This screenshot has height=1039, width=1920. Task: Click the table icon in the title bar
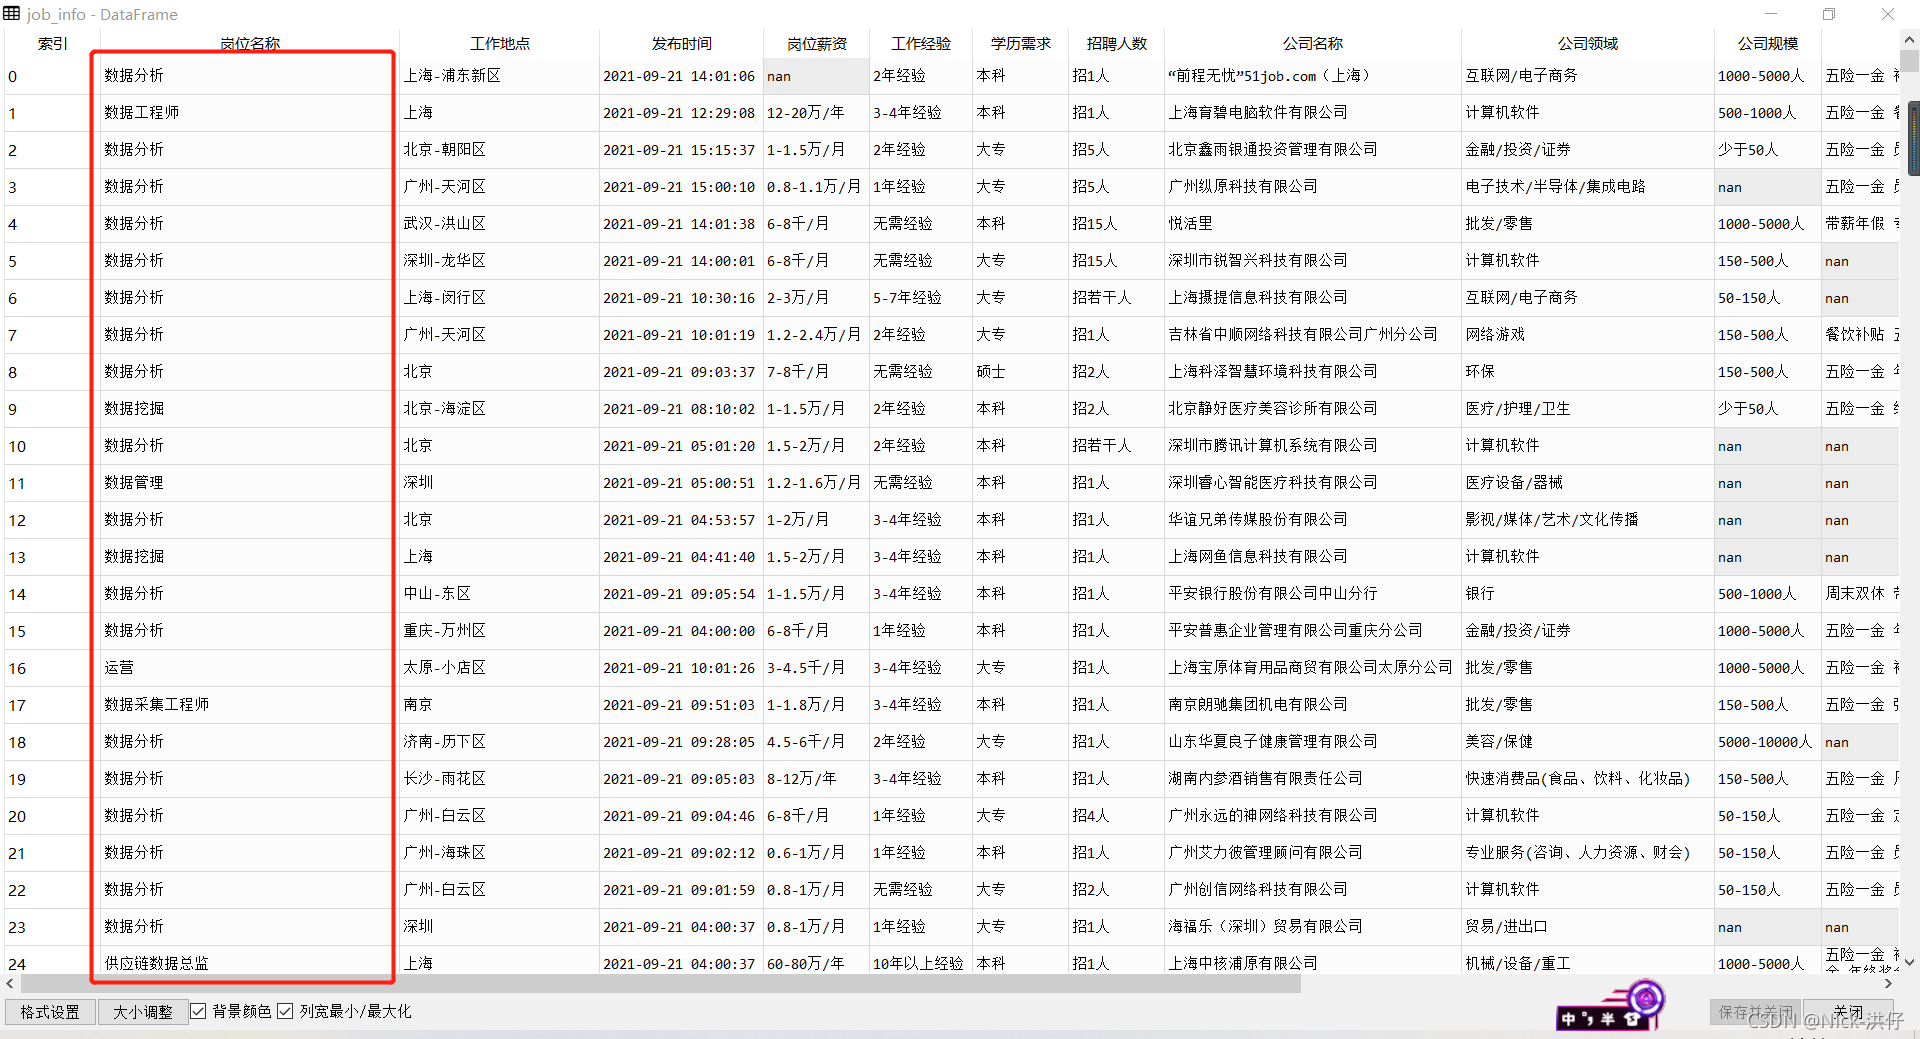(13, 14)
